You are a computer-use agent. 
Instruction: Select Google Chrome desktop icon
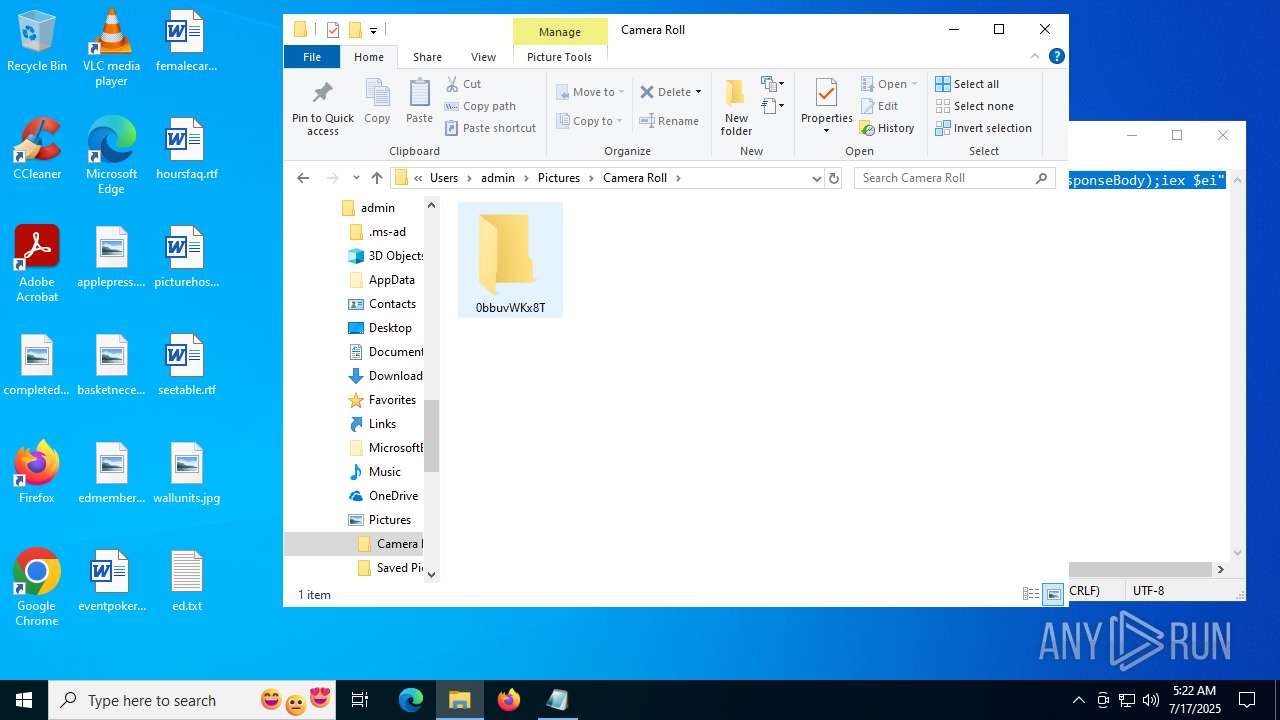pos(37,588)
